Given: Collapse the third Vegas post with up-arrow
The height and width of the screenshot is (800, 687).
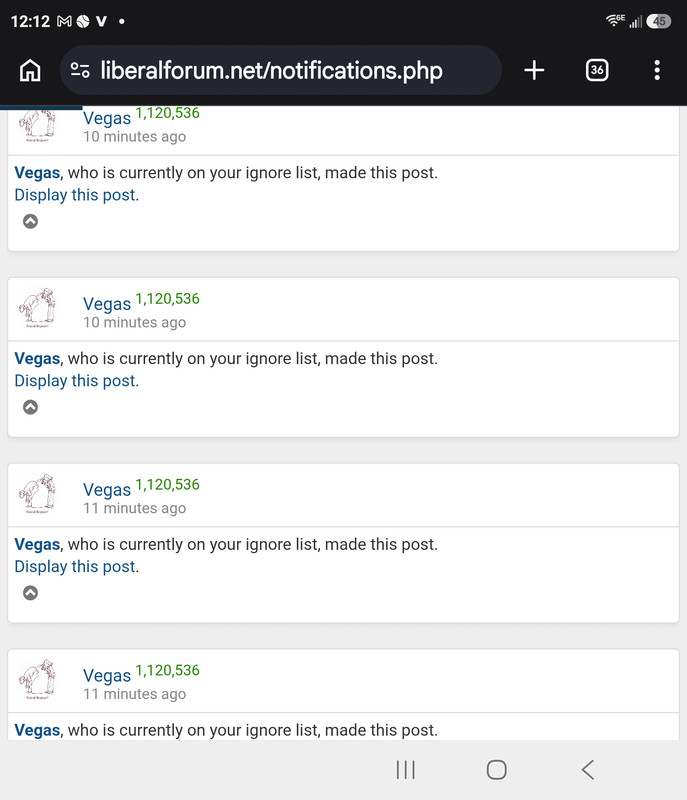Looking at the screenshot, I should (x=31, y=592).
